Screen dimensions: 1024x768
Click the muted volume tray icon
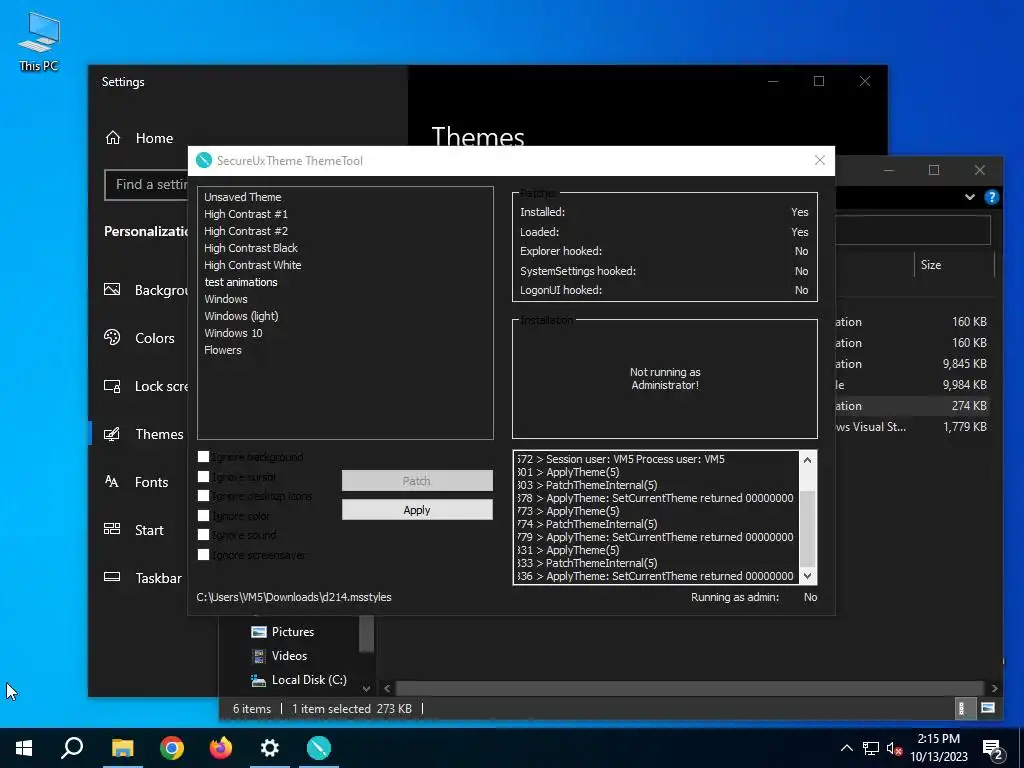click(x=895, y=749)
